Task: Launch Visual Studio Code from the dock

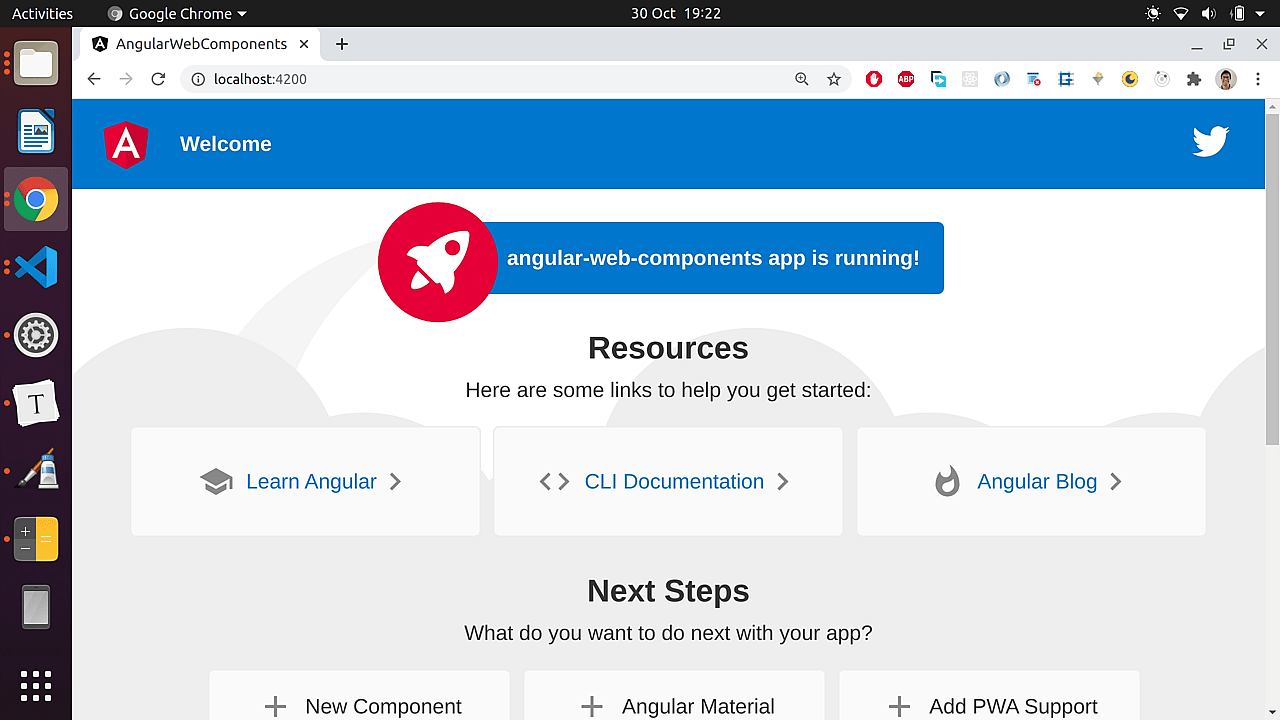Action: [x=36, y=267]
